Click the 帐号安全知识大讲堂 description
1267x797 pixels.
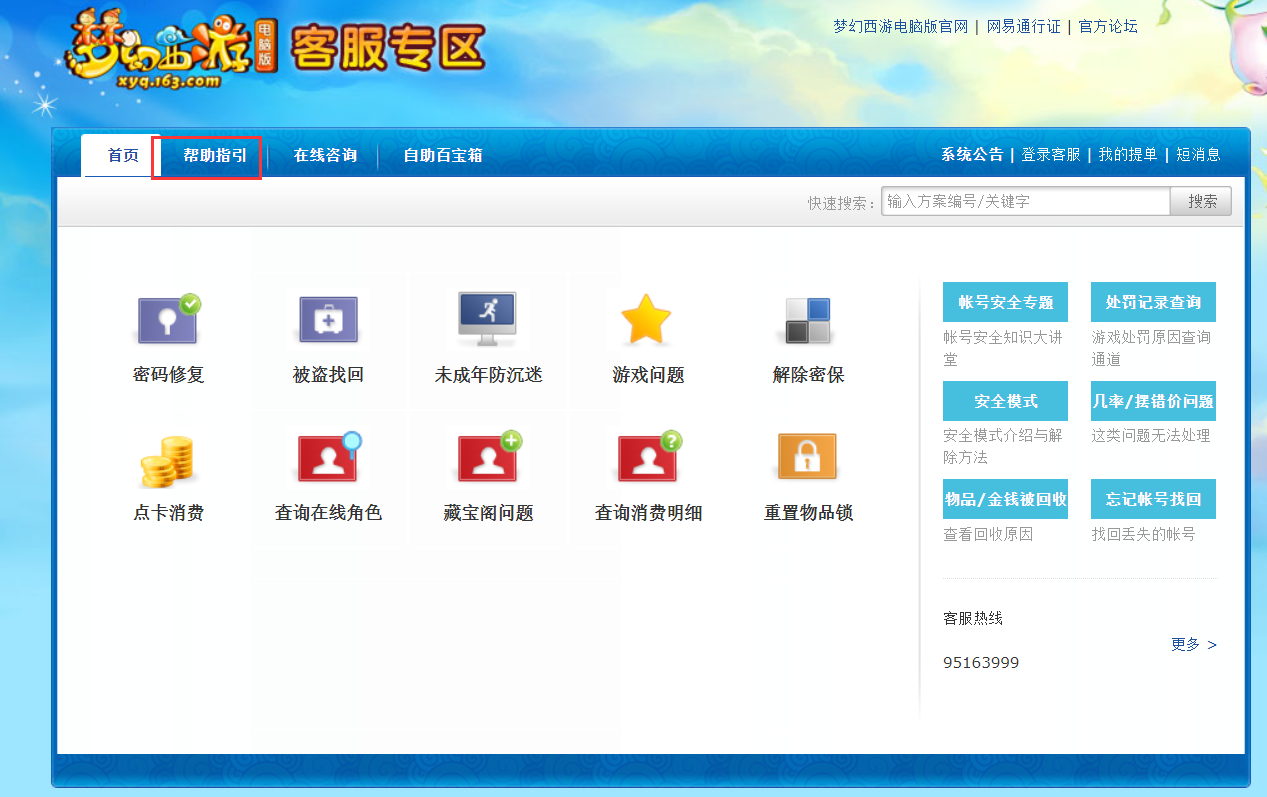1003,348
